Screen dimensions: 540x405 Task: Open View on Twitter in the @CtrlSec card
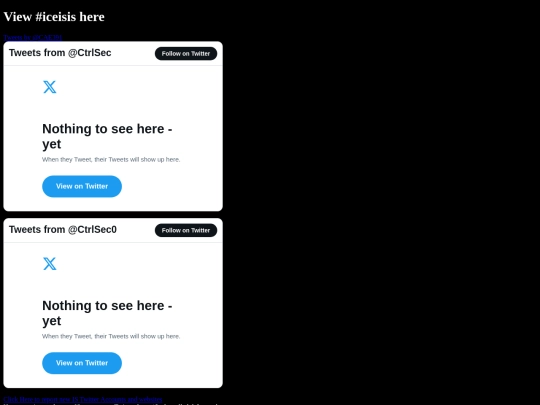pos(82,186)
